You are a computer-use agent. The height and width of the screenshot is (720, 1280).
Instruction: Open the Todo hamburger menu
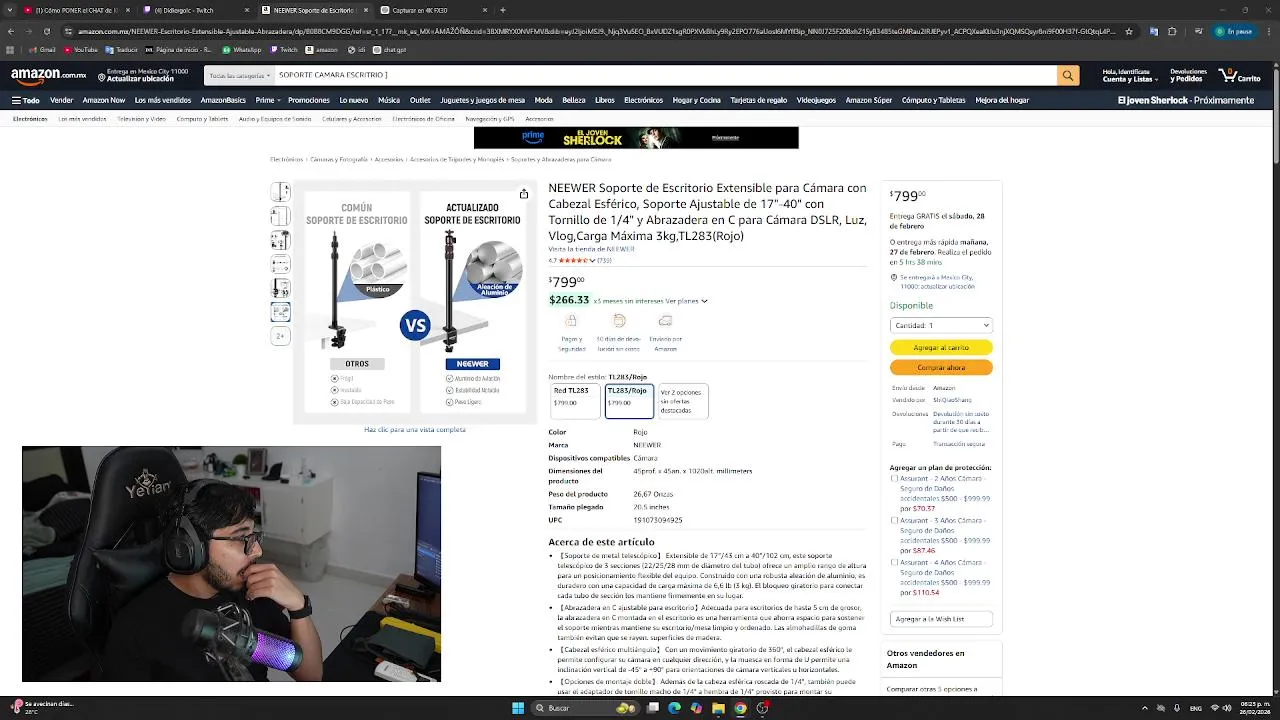coord(25,100)
